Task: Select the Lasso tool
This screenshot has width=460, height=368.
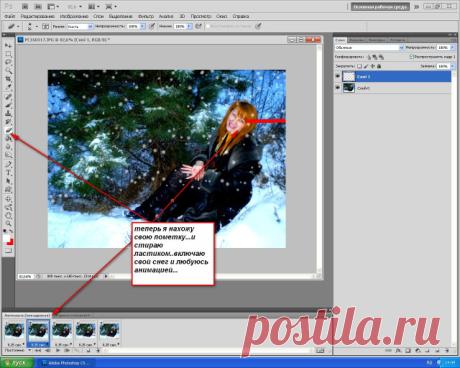Action: pyautogui.click(x=8, y=62)
